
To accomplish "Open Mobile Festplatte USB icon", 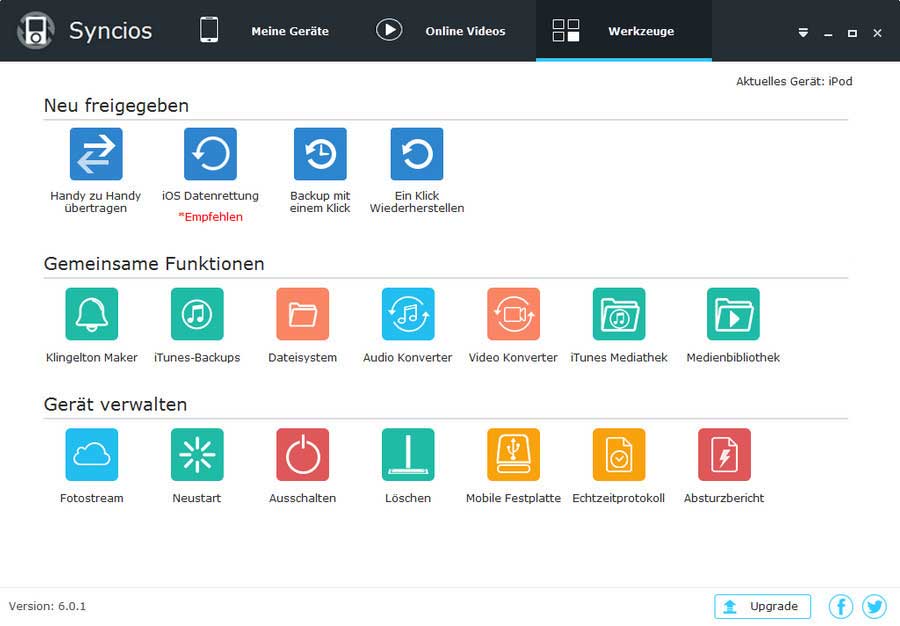I will click(x=514, y=454).
